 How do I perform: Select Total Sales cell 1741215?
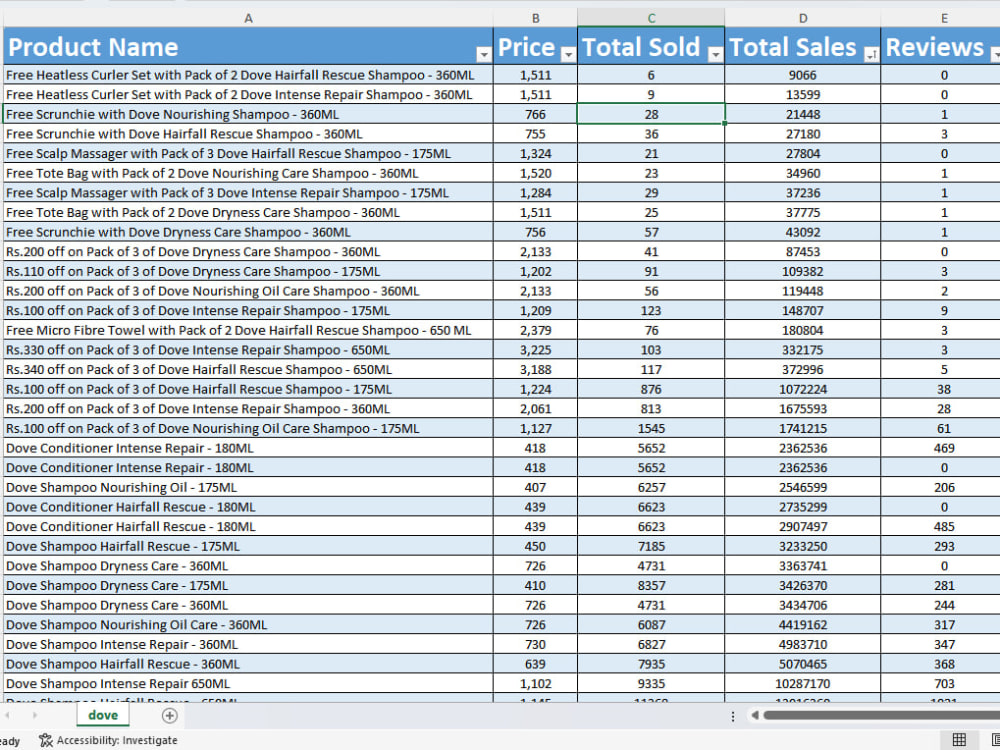pos(803,429)
